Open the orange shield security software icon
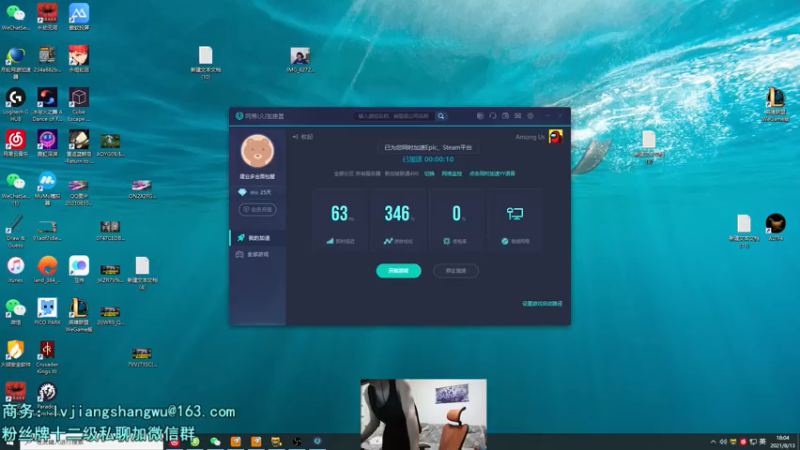This screenshot has width=800, height=450. [16, 354]
